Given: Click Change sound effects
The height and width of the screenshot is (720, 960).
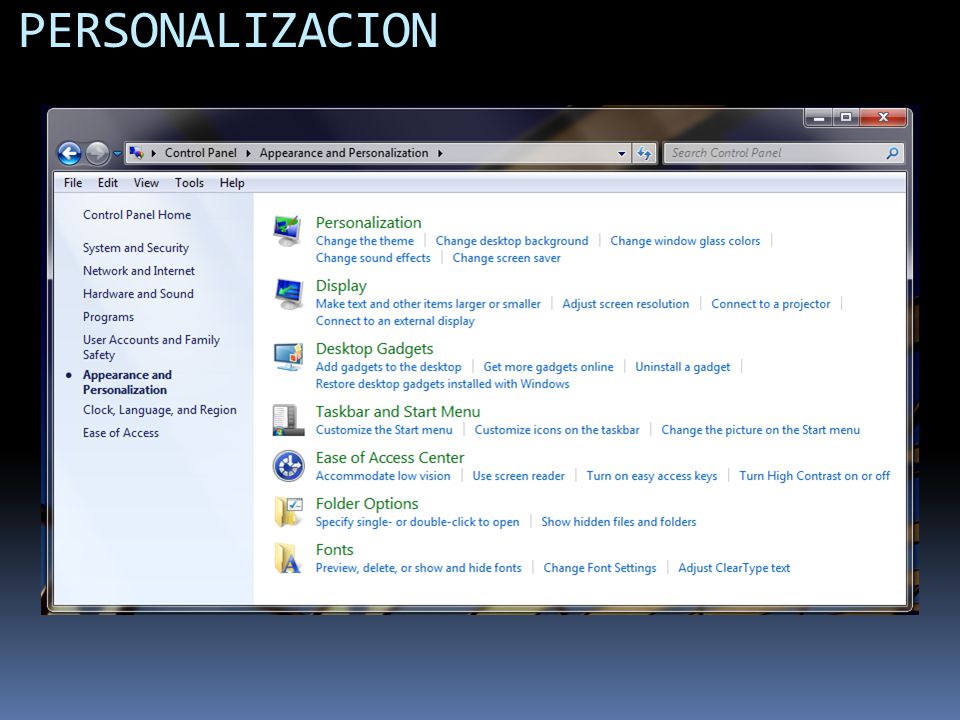Looking at the screenshot, I should (x=373, y=258).
